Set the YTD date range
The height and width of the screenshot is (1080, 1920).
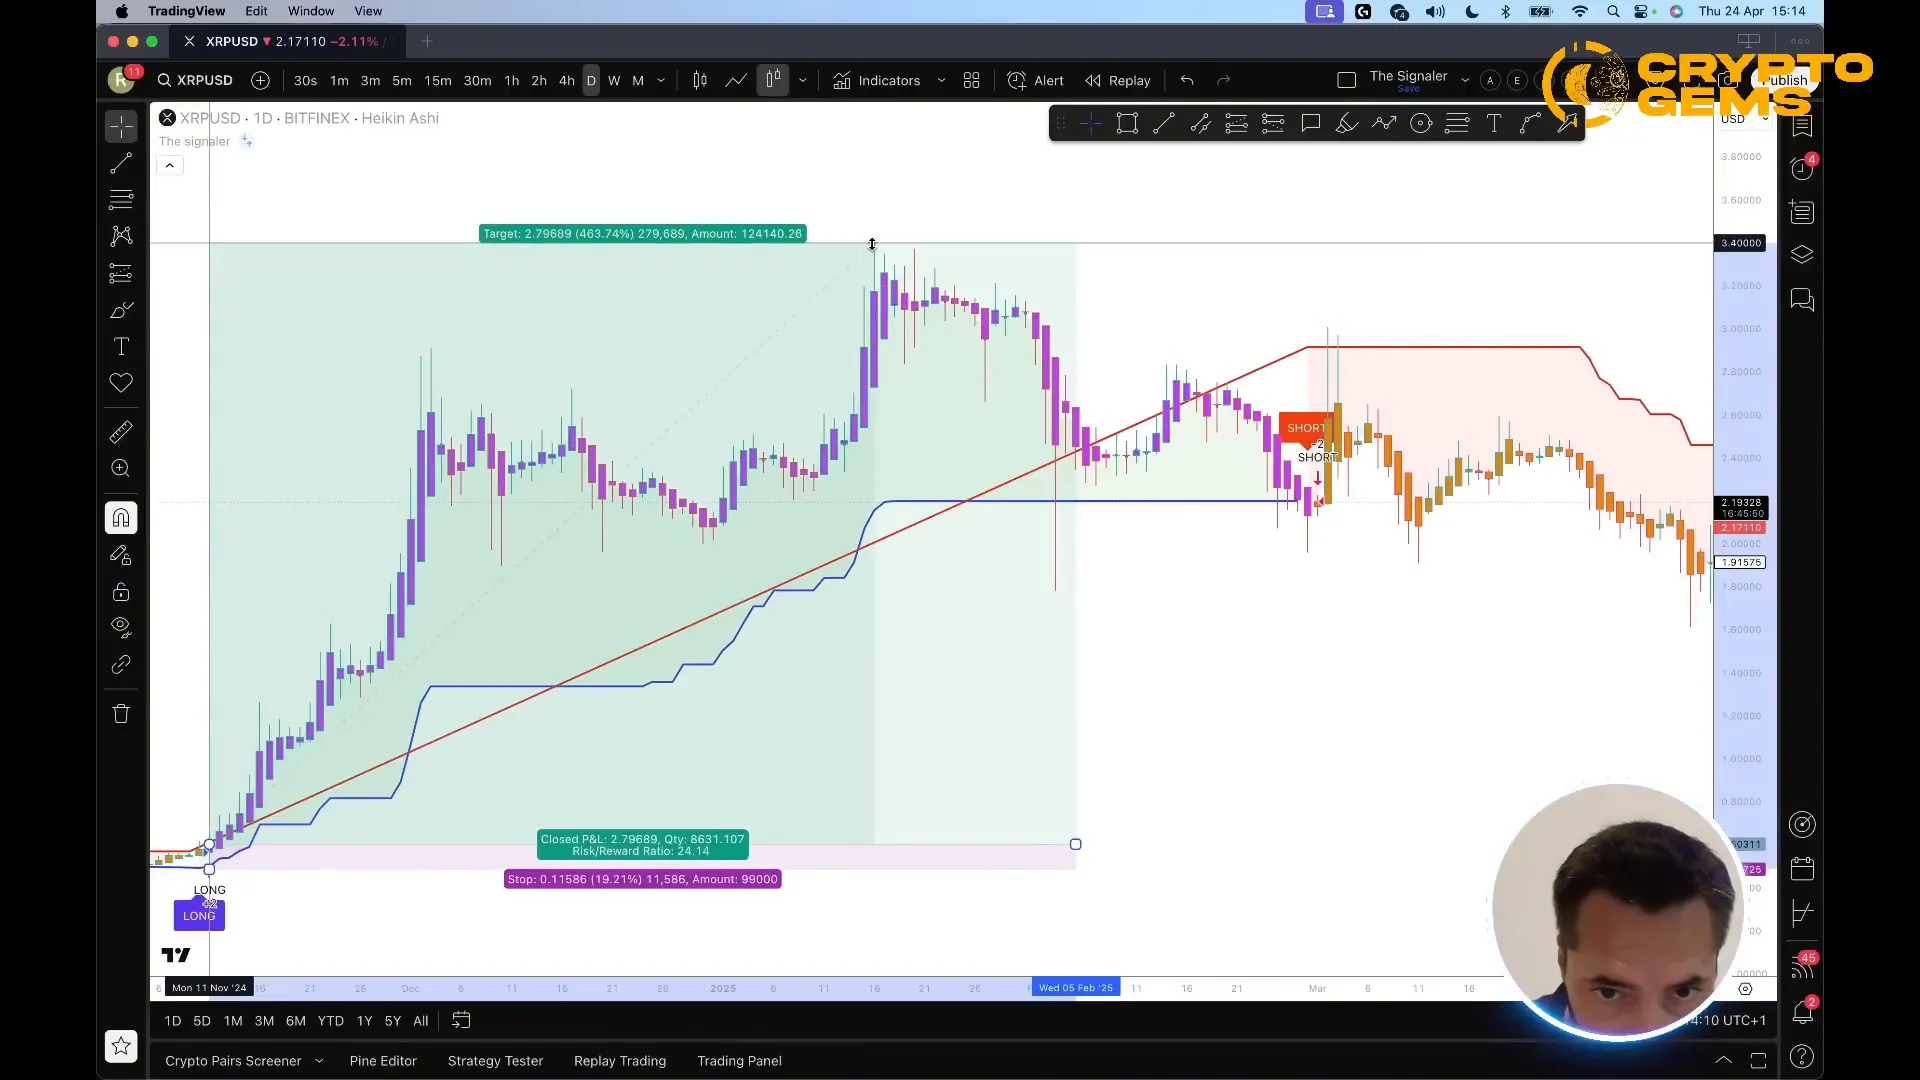(x=330, y=1020)
